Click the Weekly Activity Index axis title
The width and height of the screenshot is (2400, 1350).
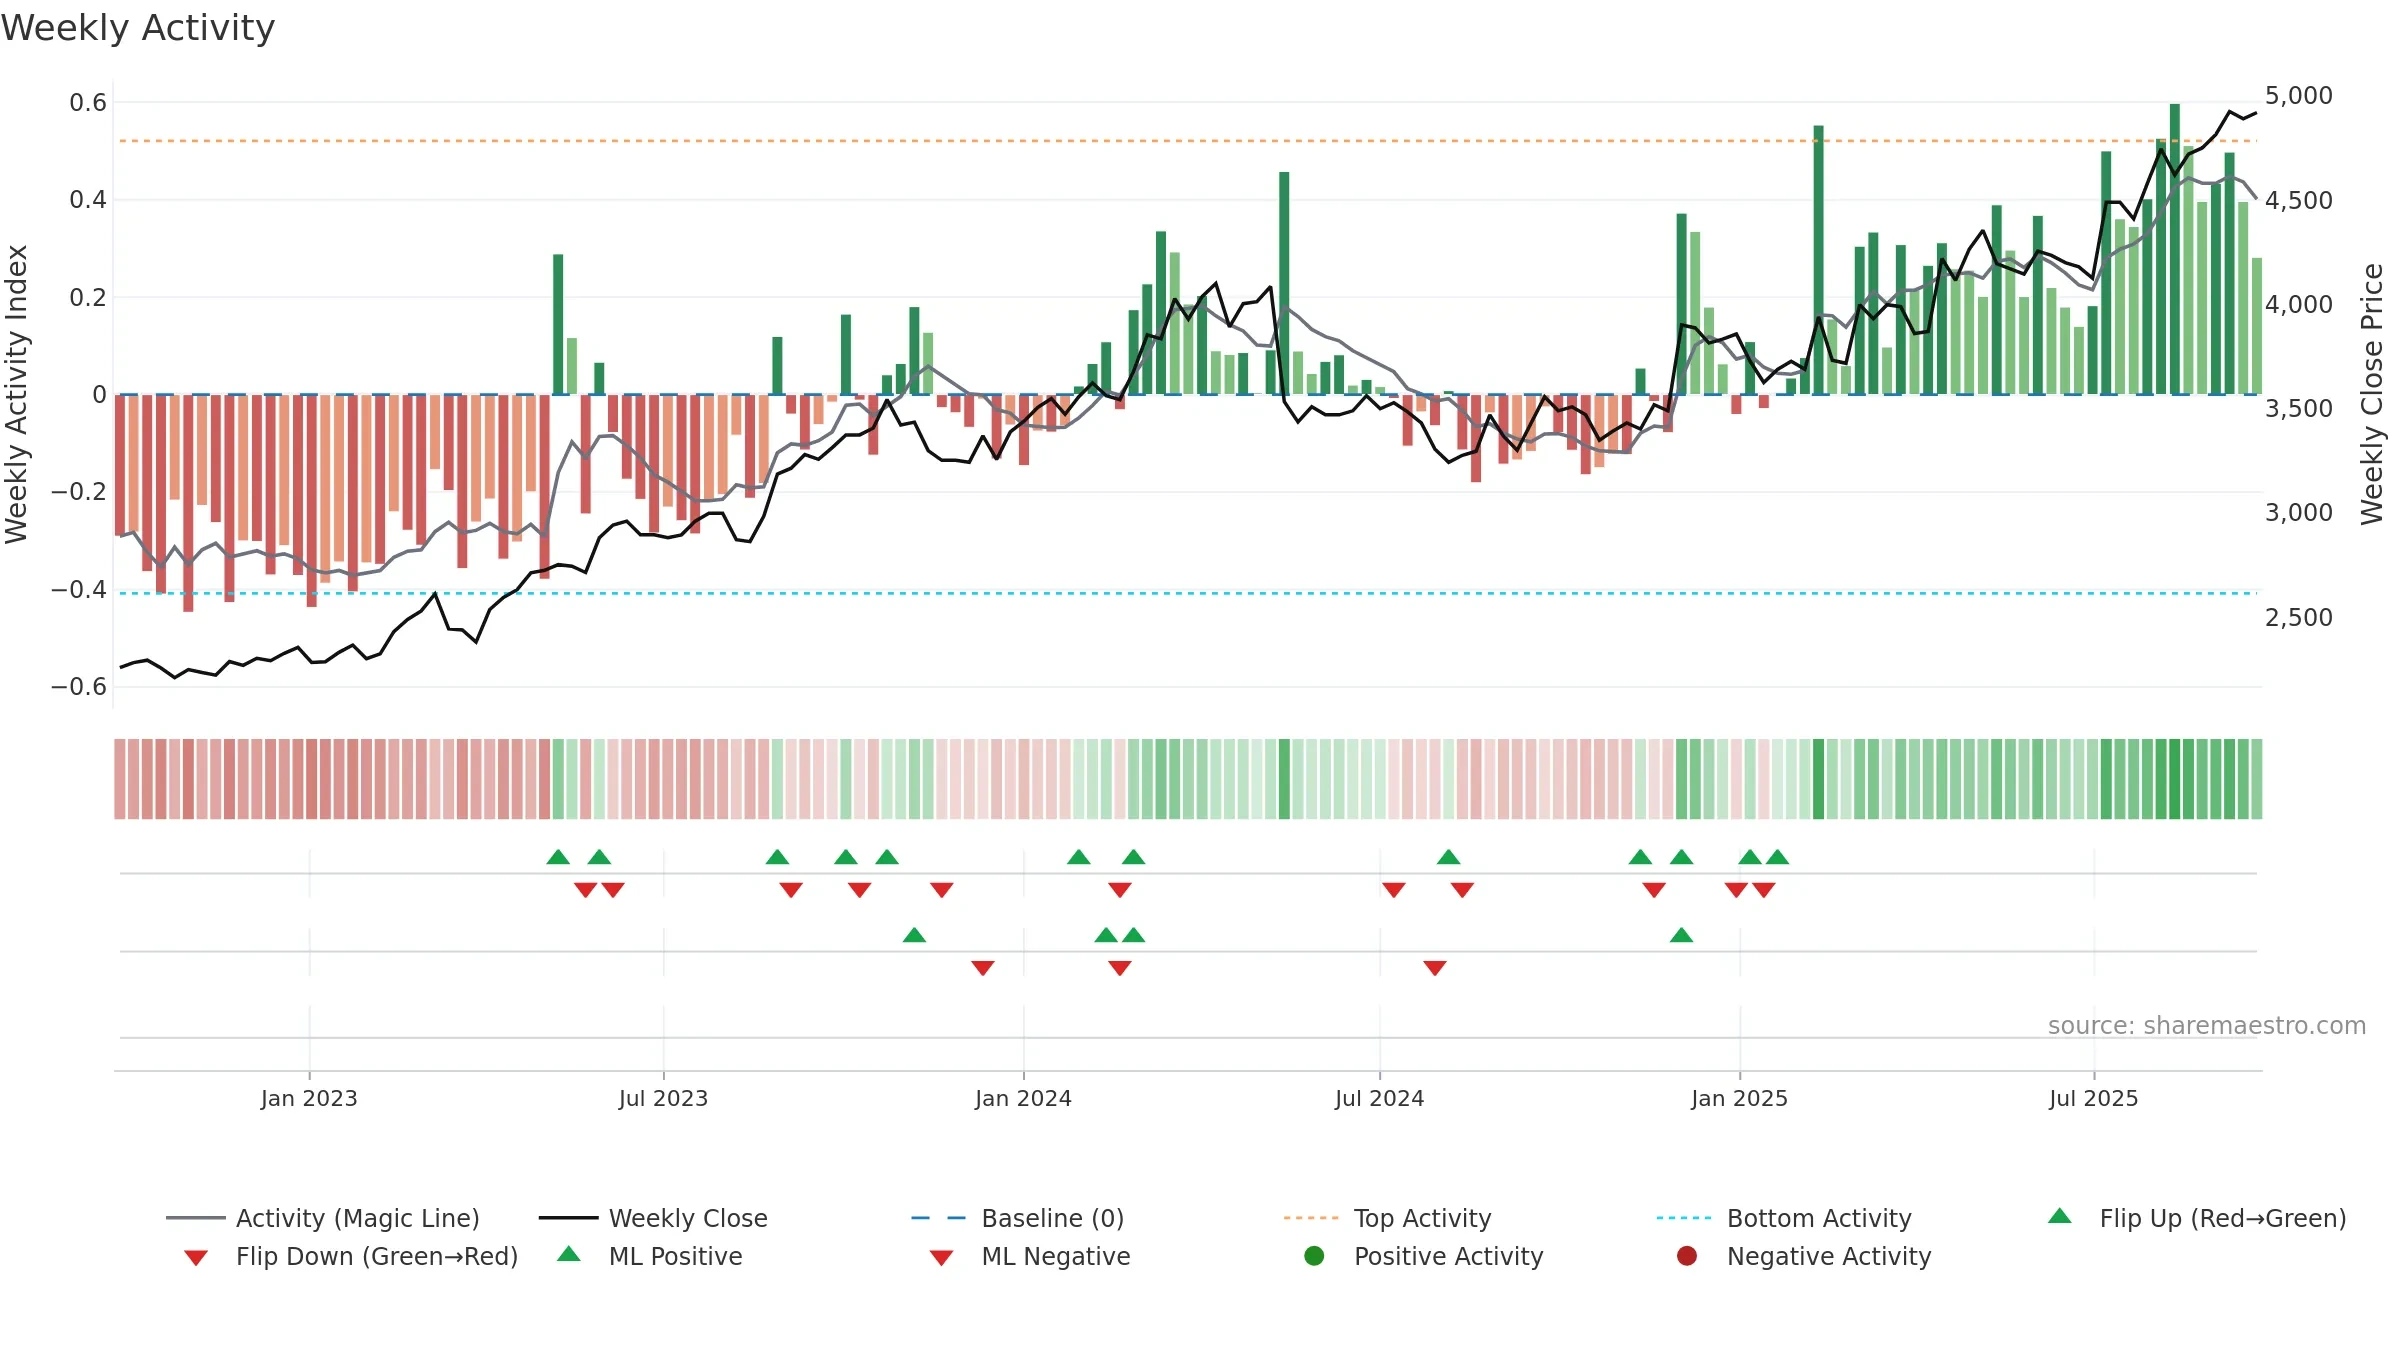[16, 394]
